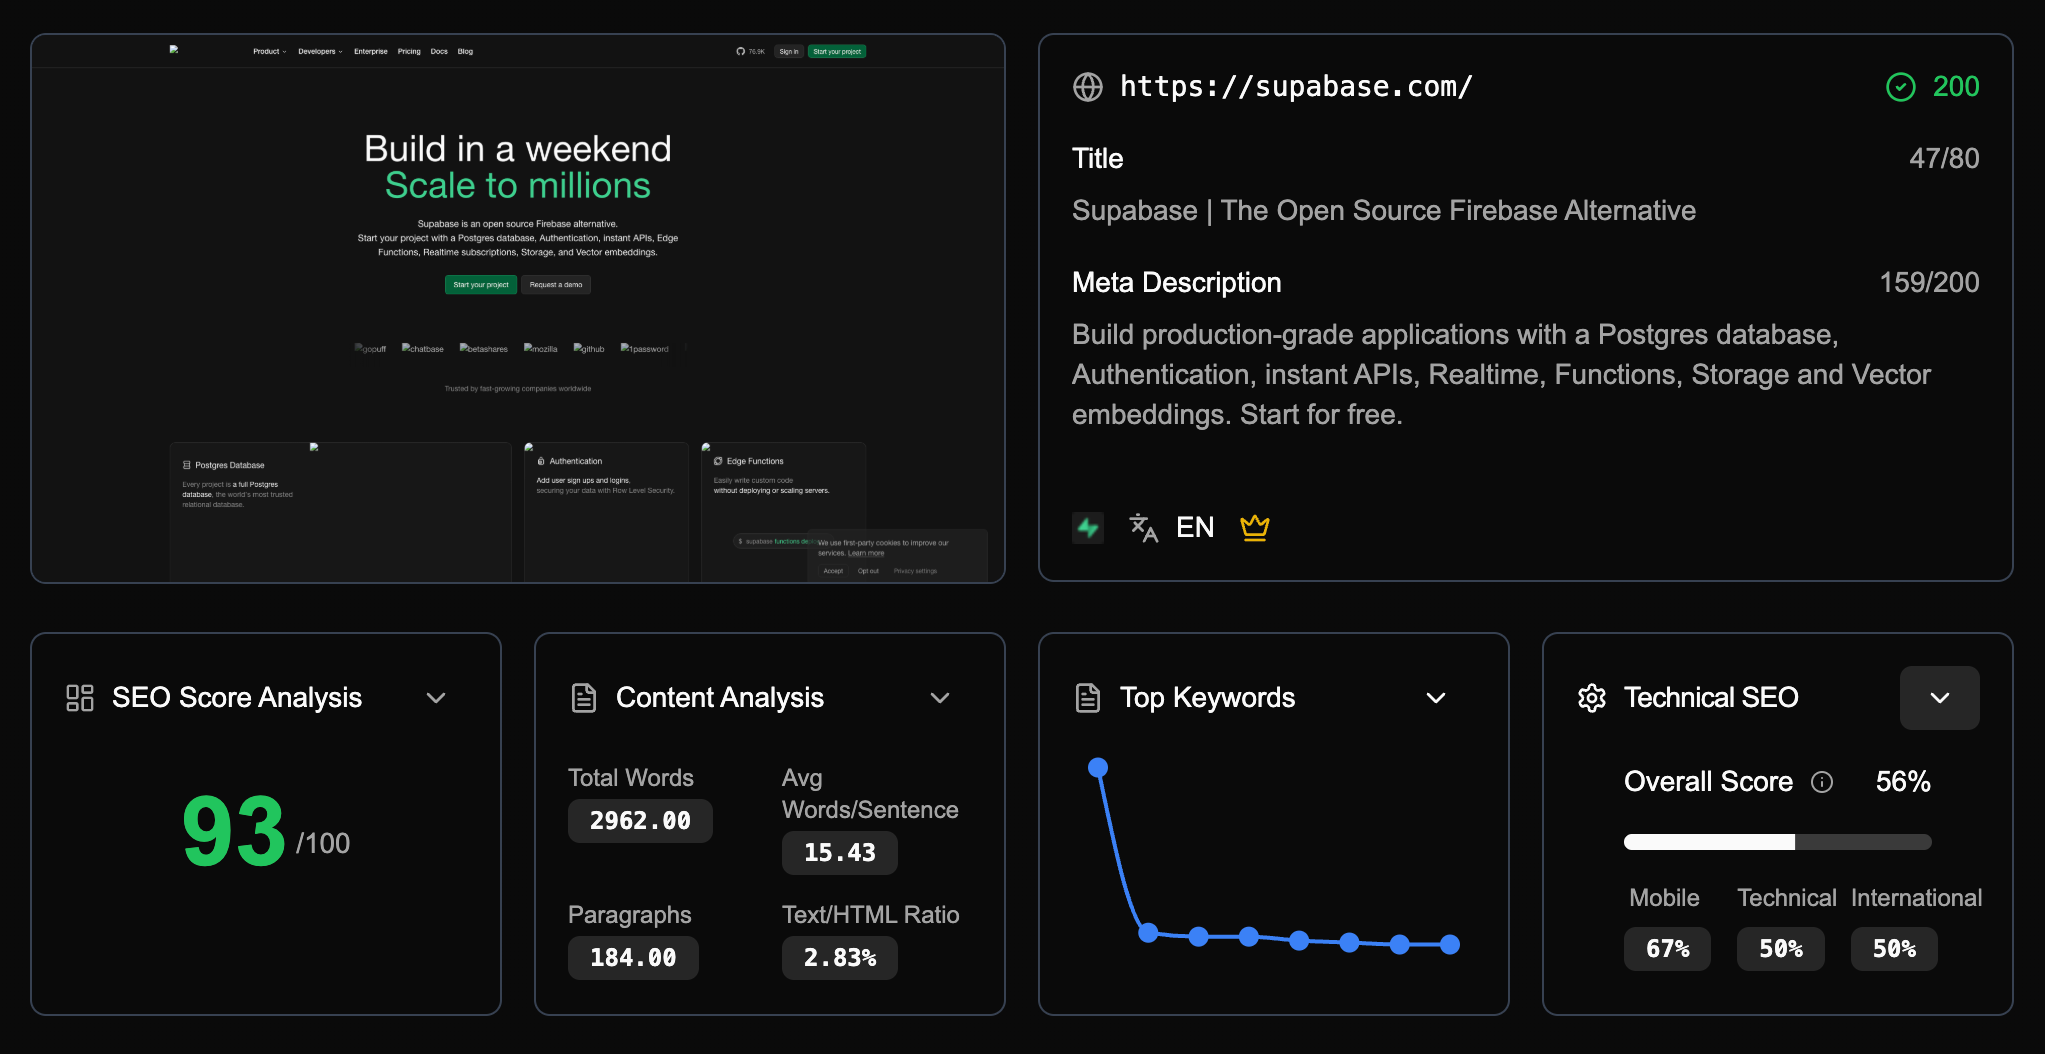Click the SEO Score Analysis grid icon
2045x1054 pixels.
pyautogui.click(x=80, y=698)
